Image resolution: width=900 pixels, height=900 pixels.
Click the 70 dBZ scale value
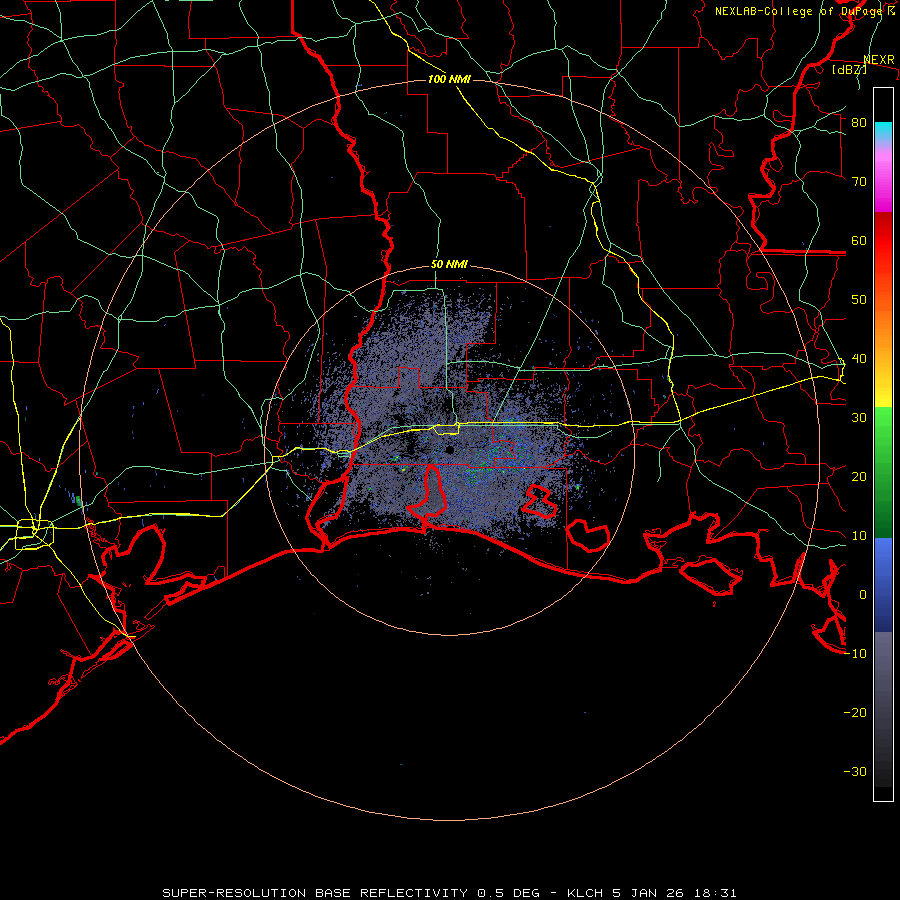pos(859,181)
